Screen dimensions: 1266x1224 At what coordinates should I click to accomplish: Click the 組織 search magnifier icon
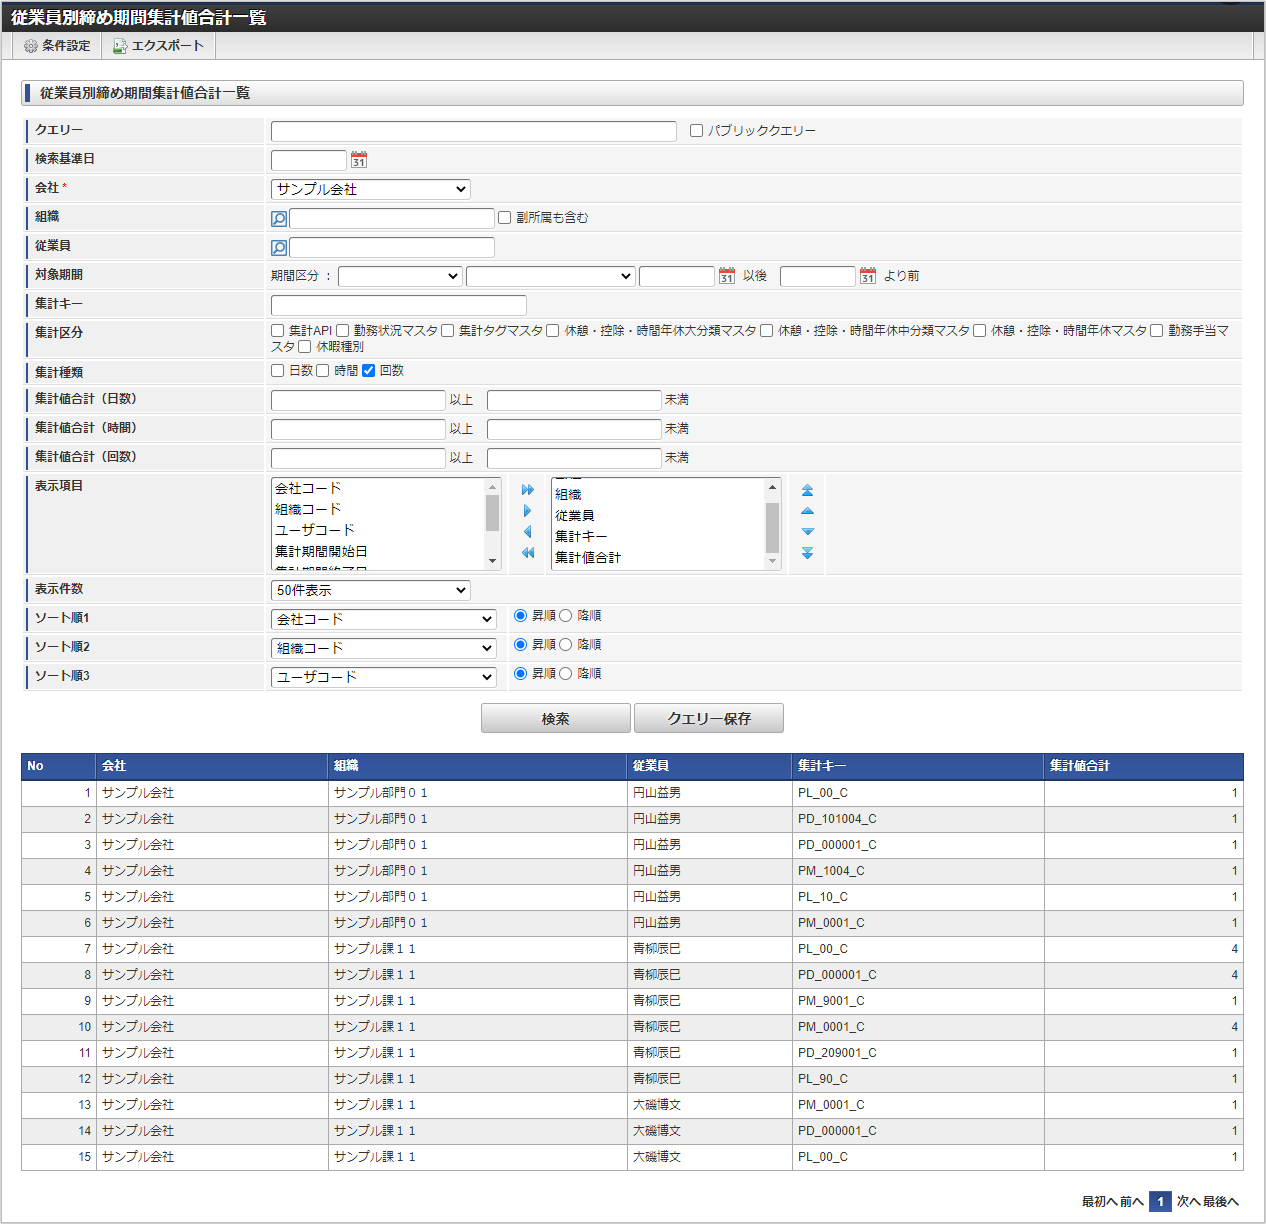[x=279, y=218]
